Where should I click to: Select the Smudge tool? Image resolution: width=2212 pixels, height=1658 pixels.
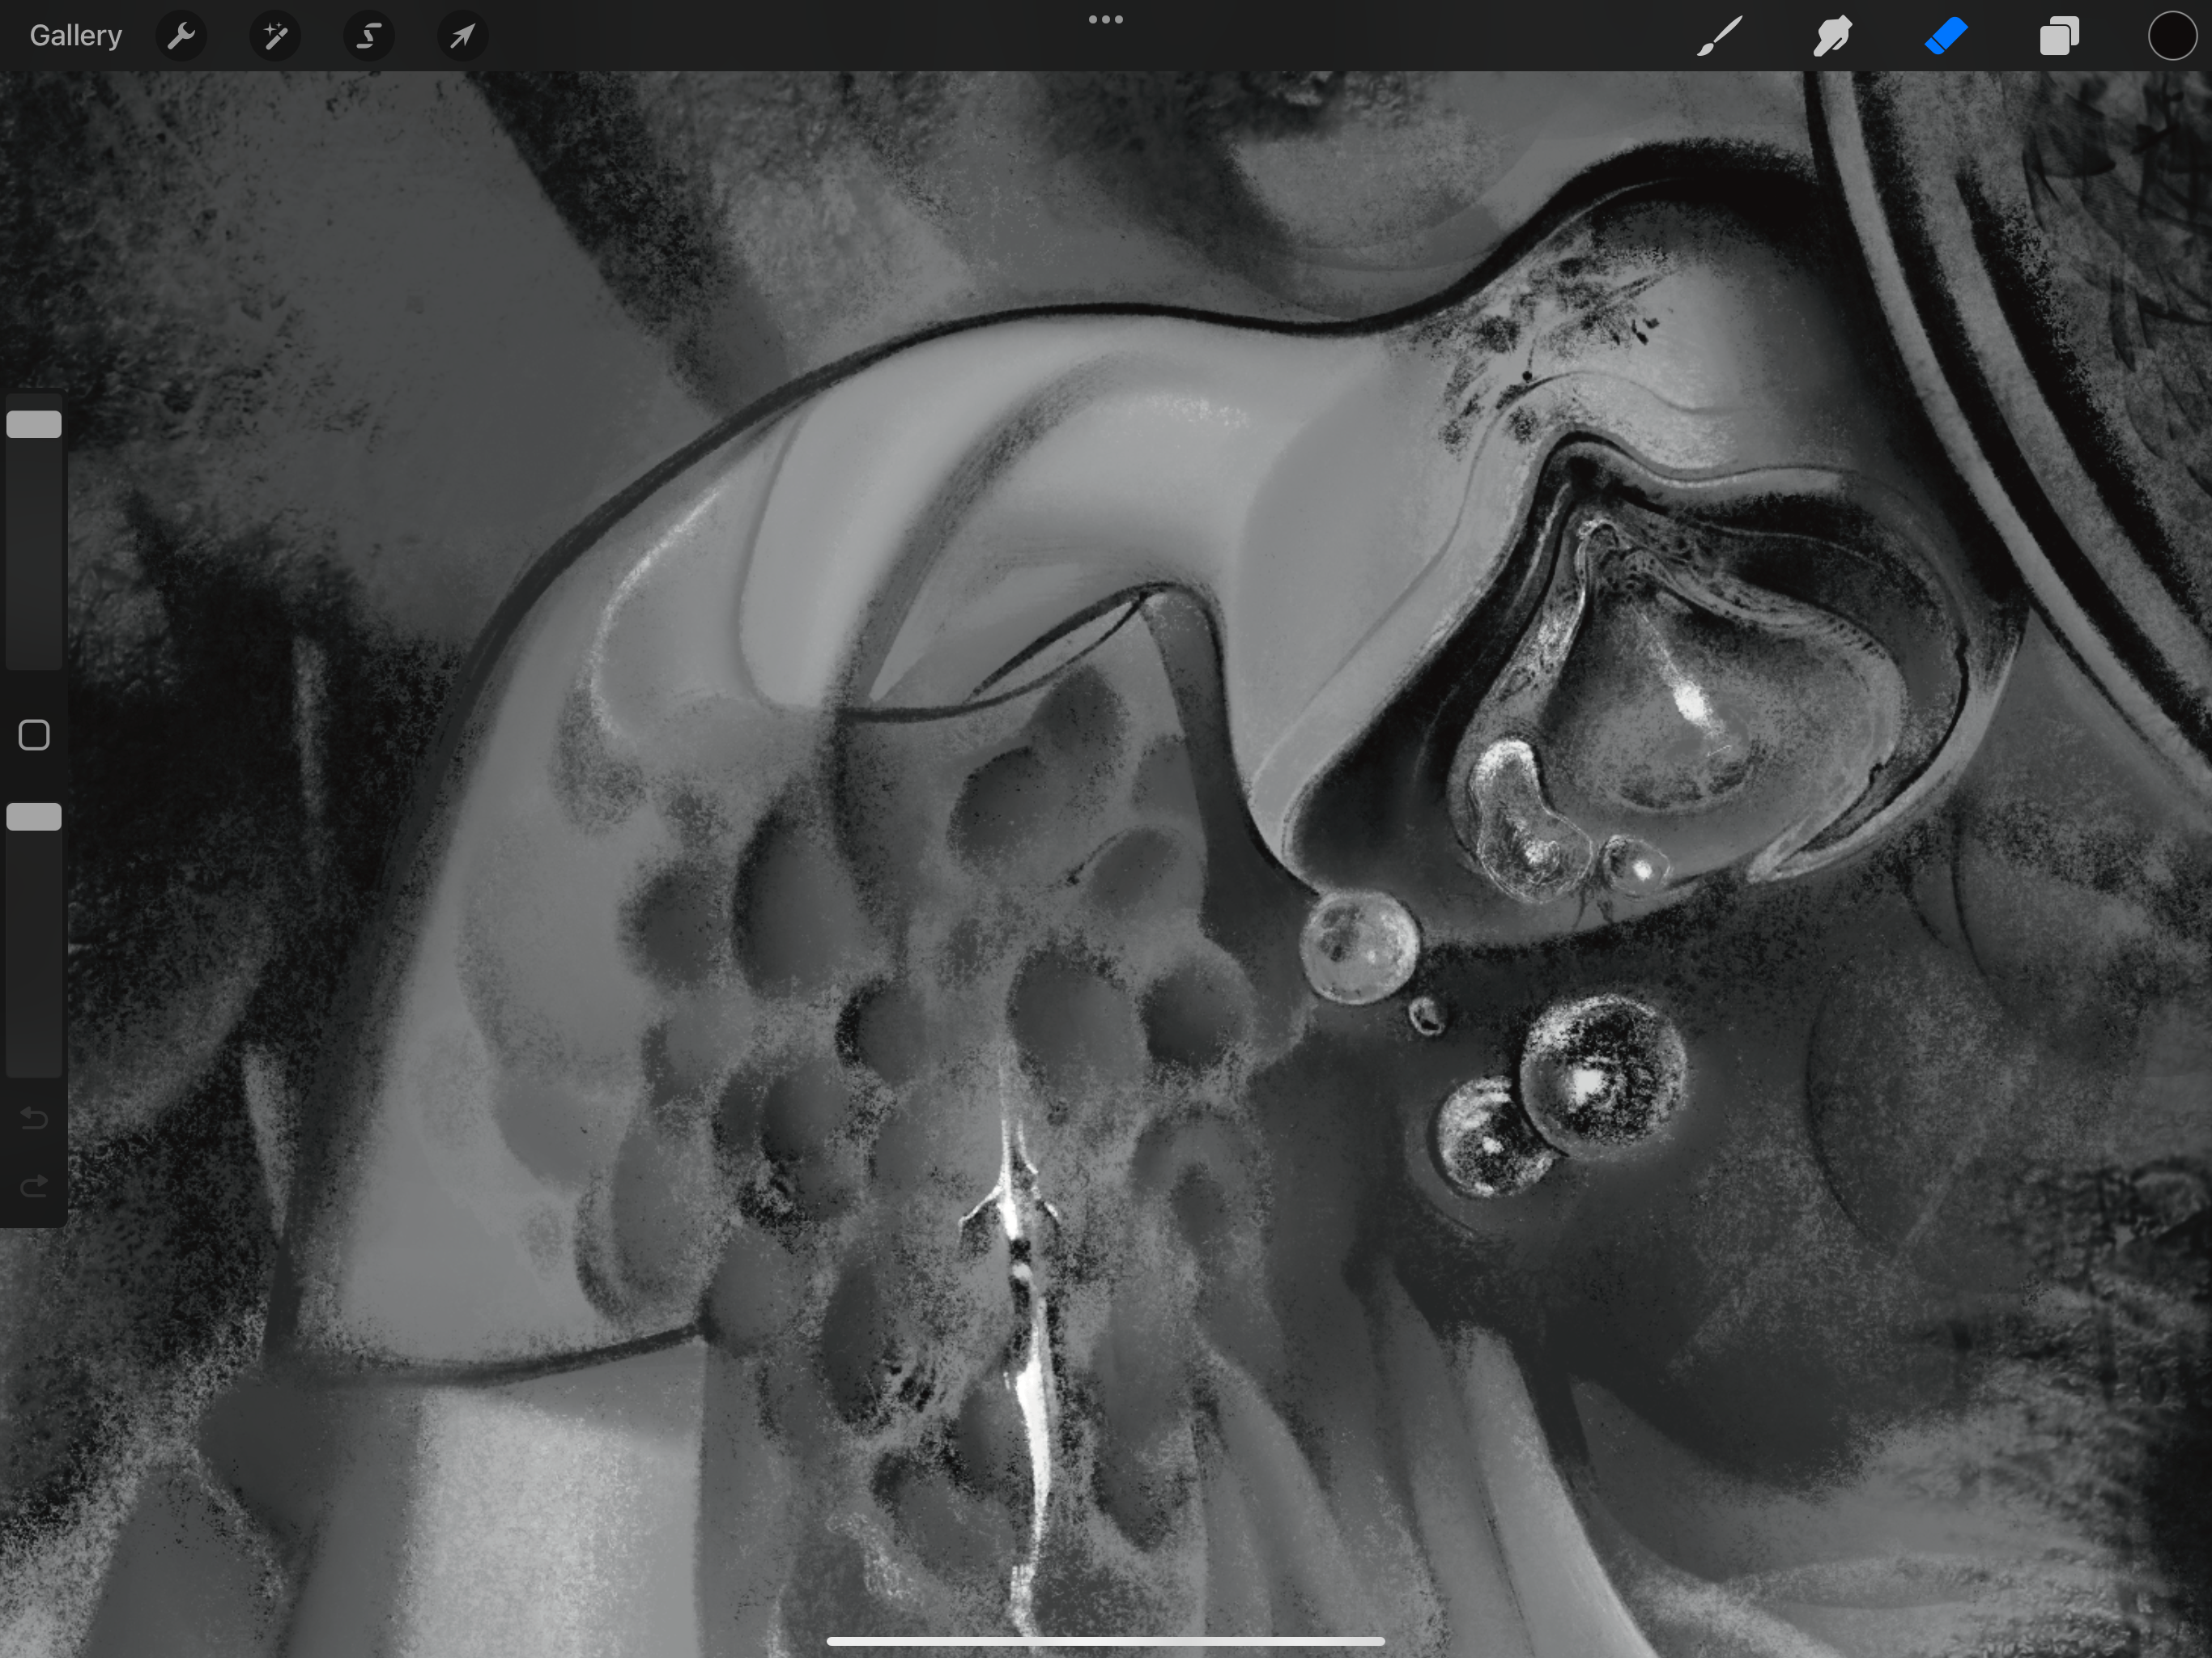point(1832,36)
